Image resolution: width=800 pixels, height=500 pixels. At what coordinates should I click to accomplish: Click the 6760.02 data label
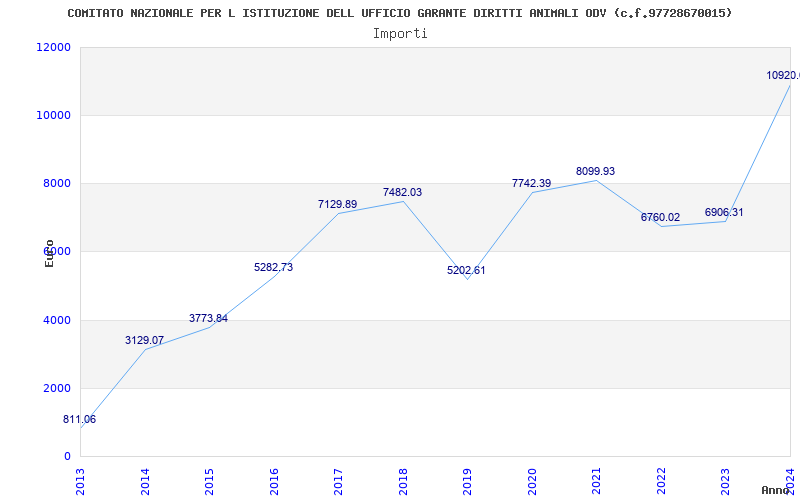pyautogui.click(x=660, y=217)
